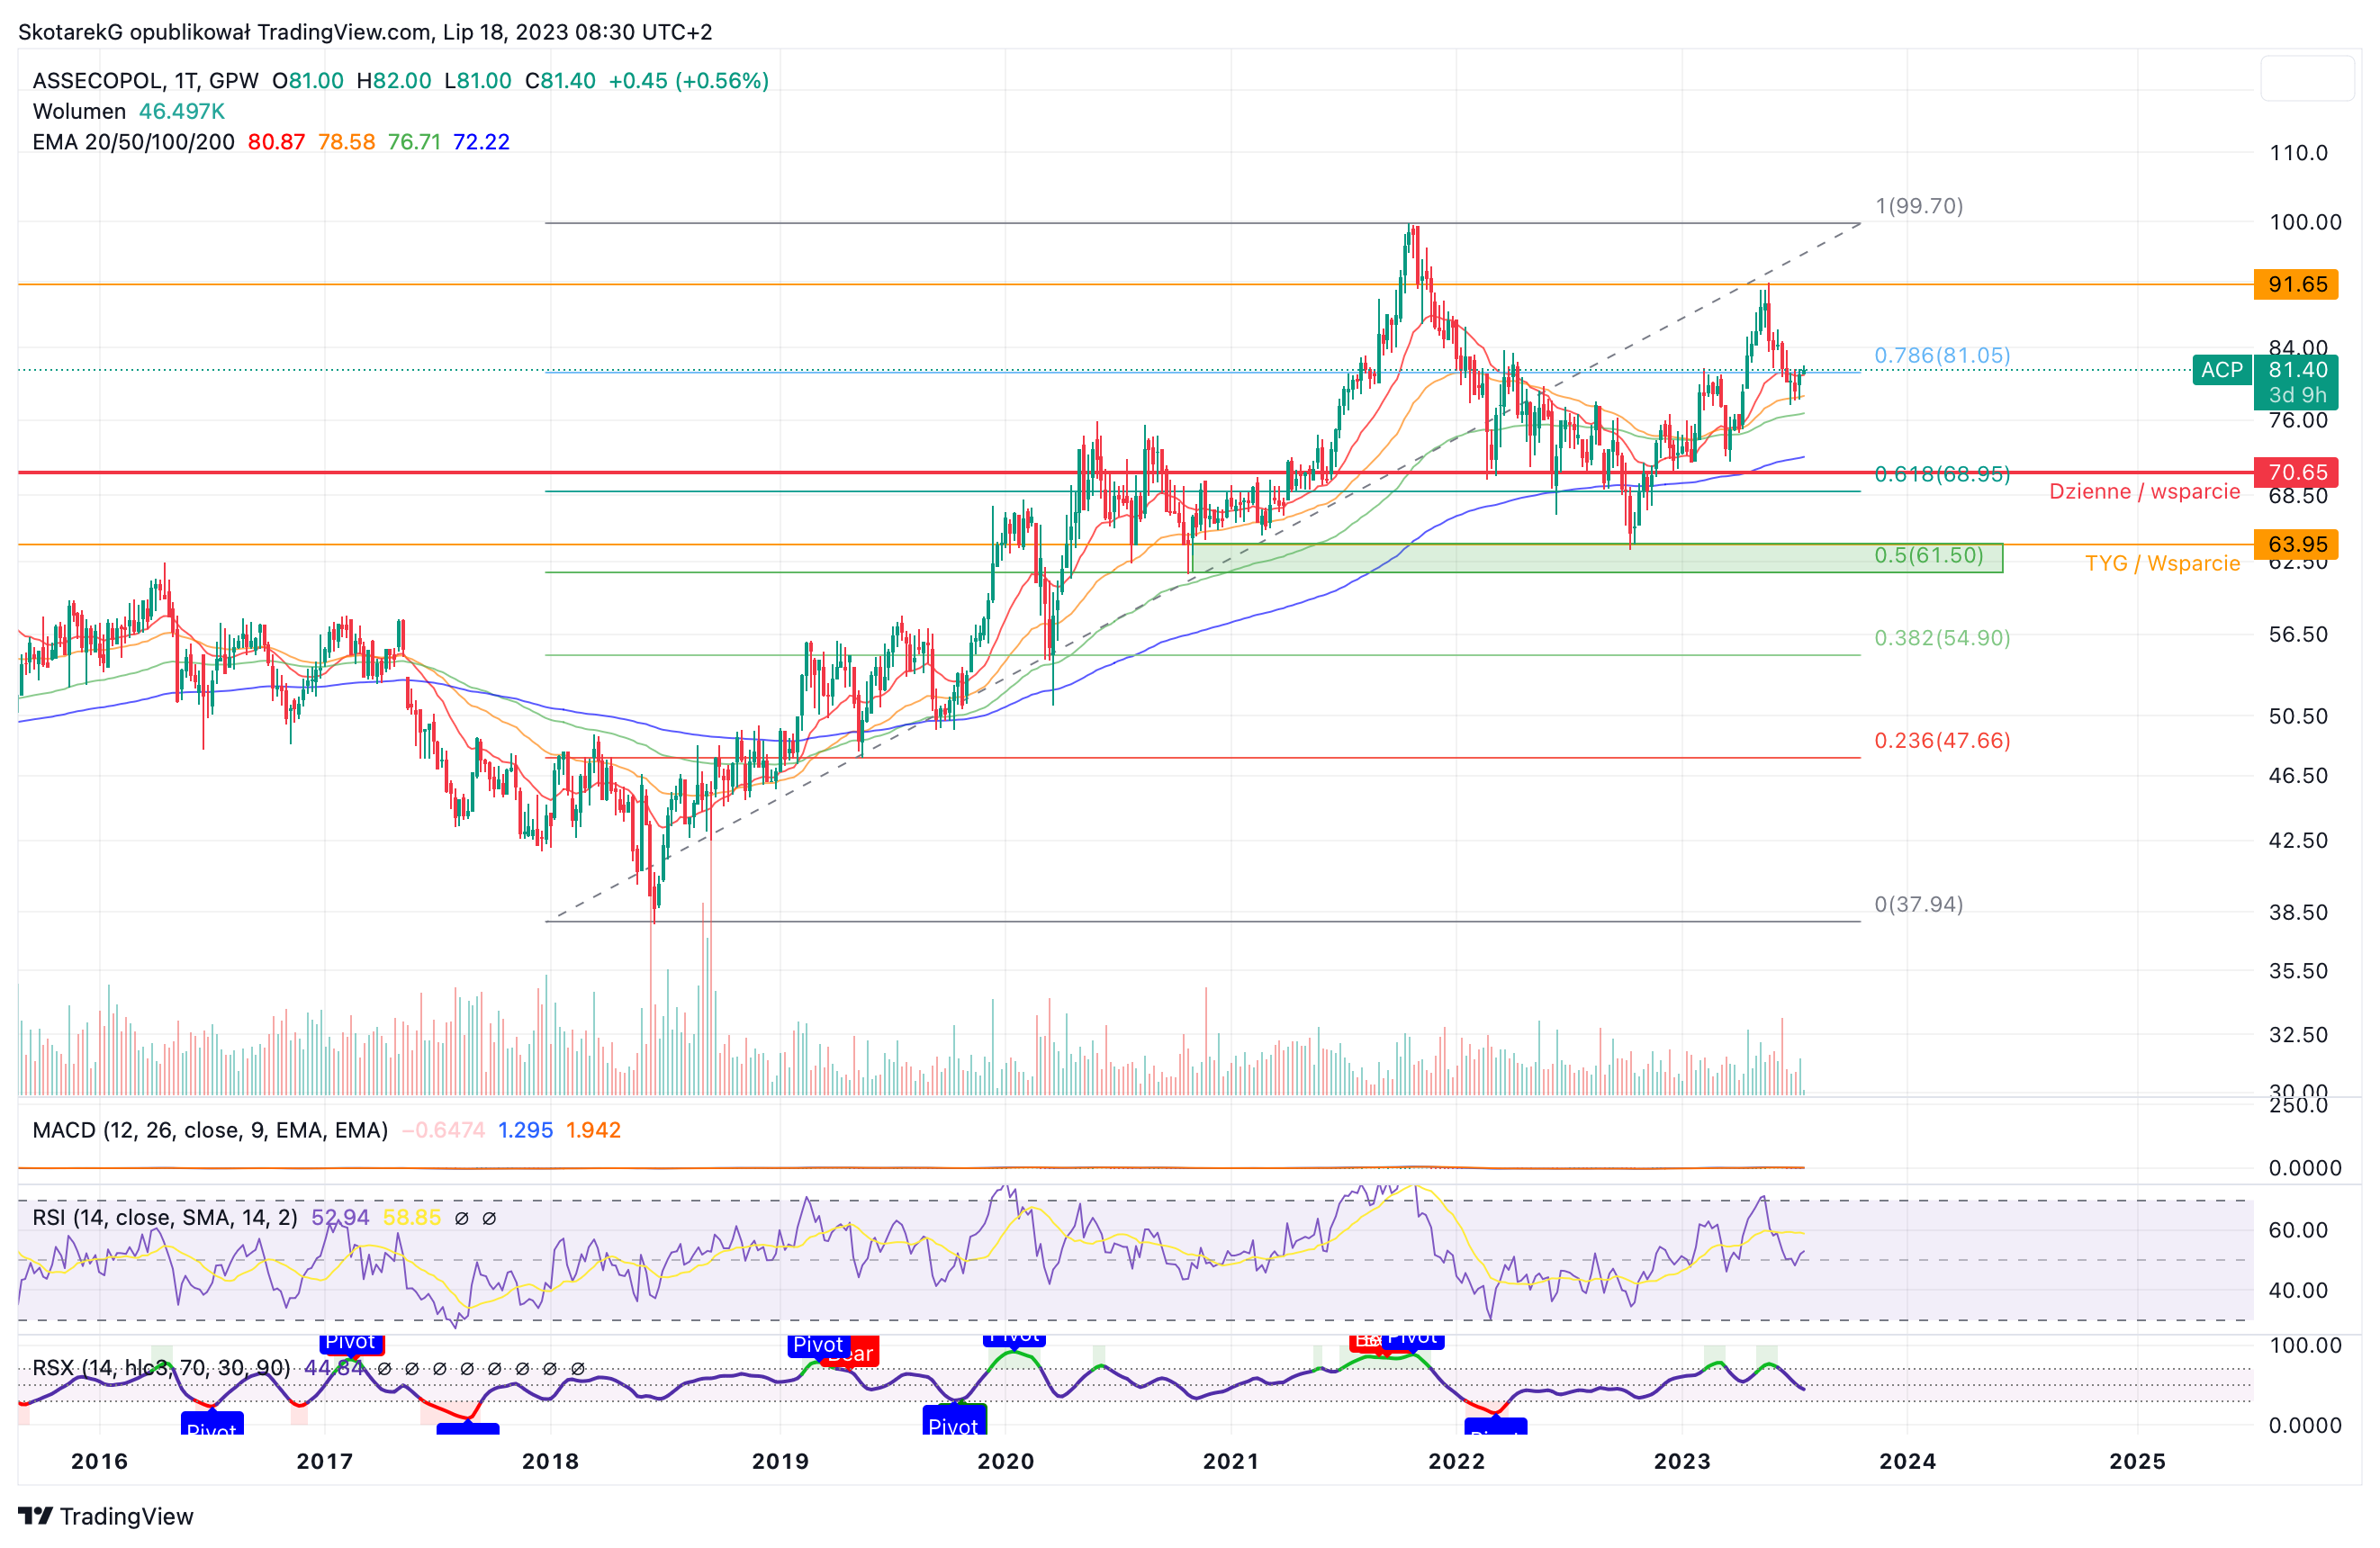
Task: Click the RSI (14, close, SMA, 14, 2) label
Action: click(x=165, y=1217)
